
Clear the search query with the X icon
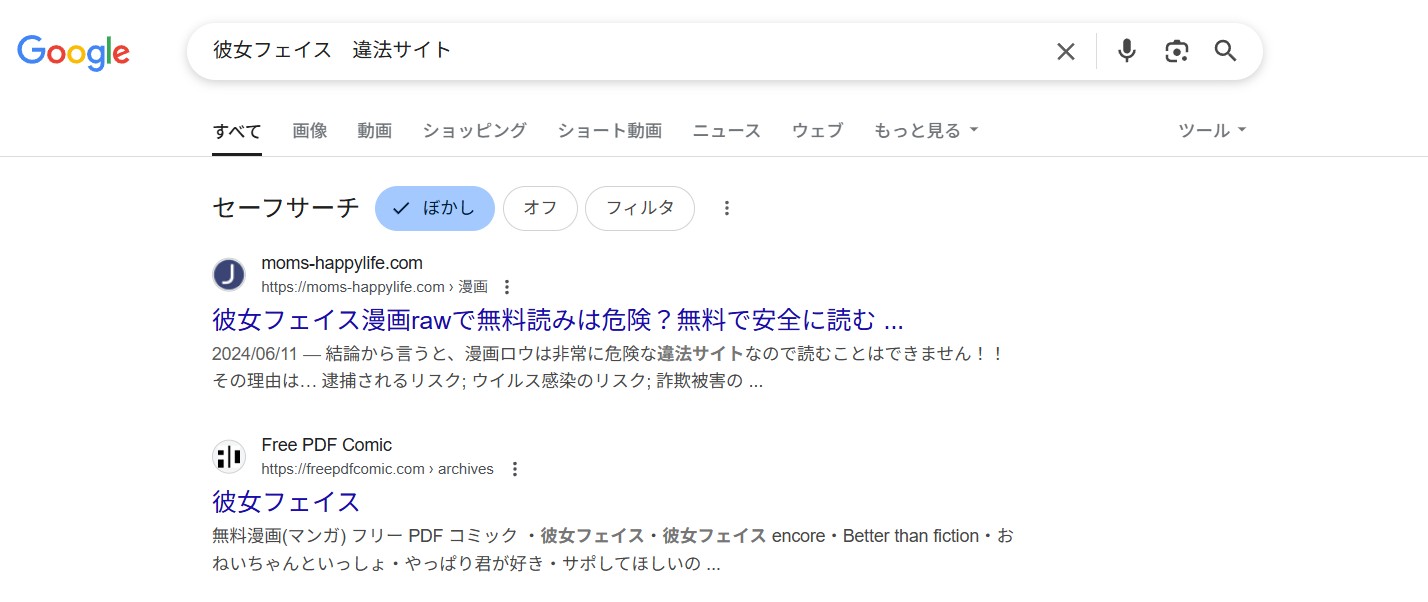click(1065, 50)
